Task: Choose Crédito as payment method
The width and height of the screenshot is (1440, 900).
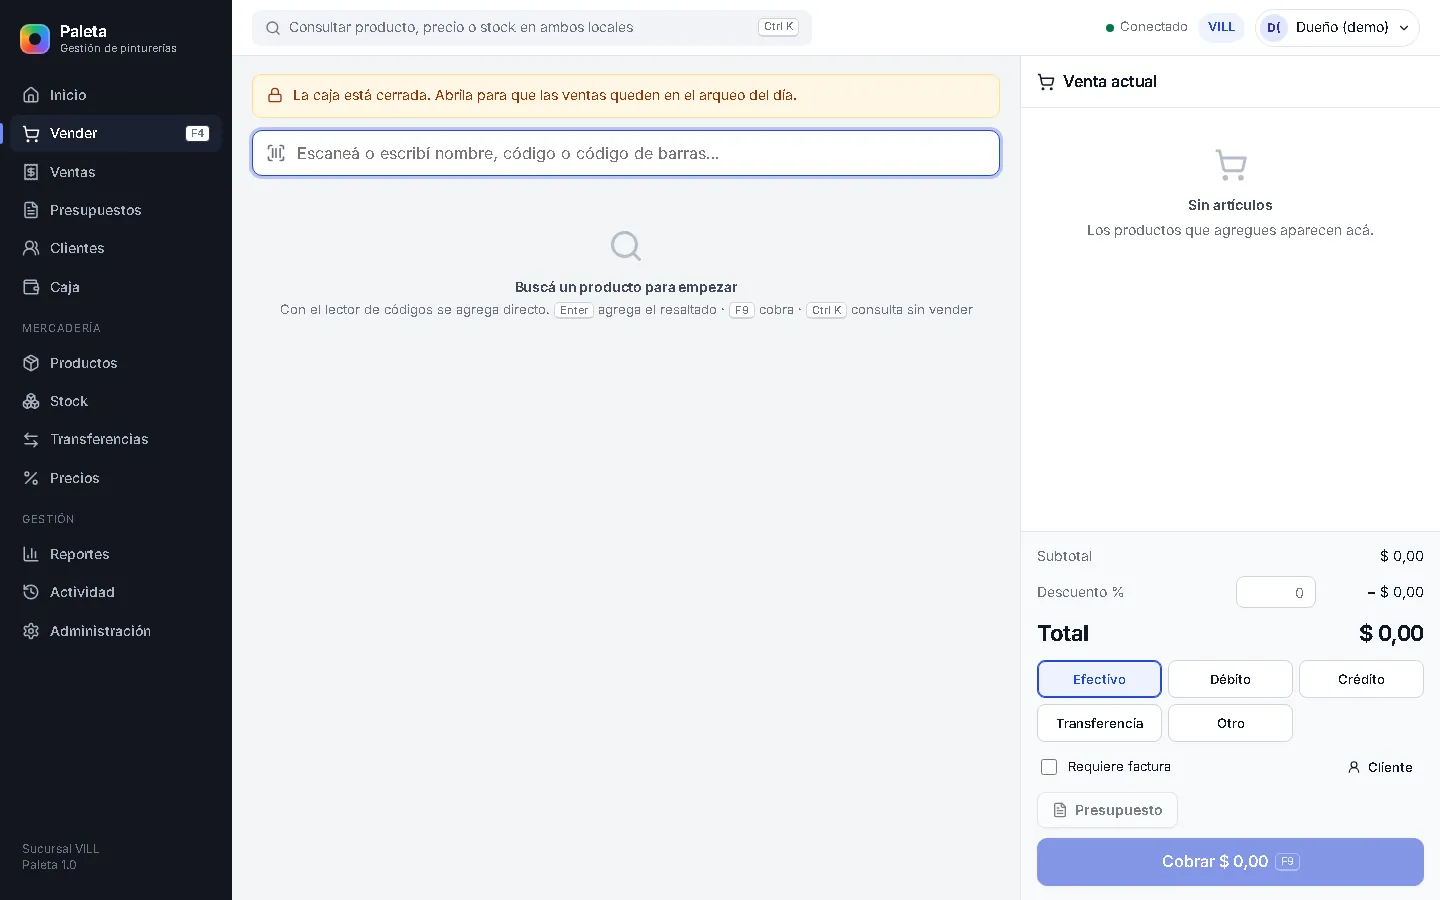Action: pos(1361,679)
